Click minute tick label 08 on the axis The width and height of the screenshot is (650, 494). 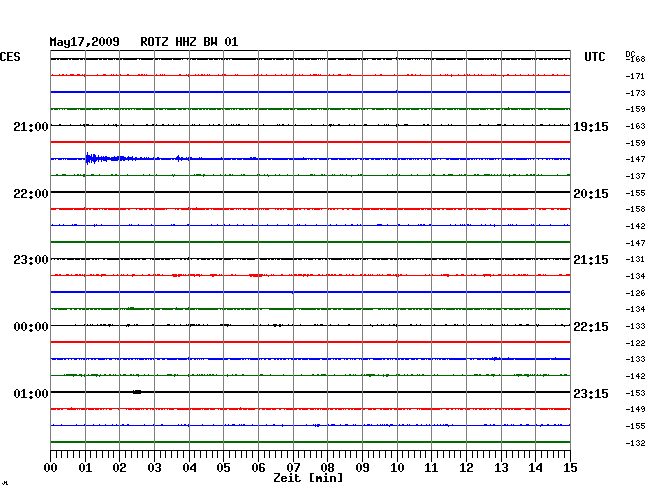[x=327, y=468]
